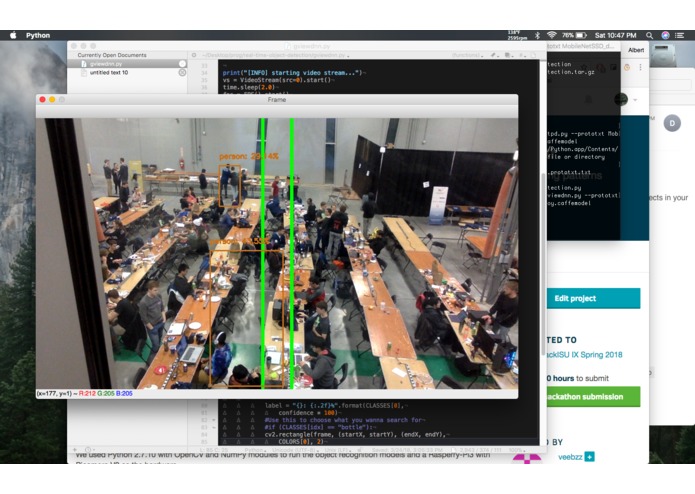Open the browser three-dot menu
695x494 pixels.
[640, 67]
